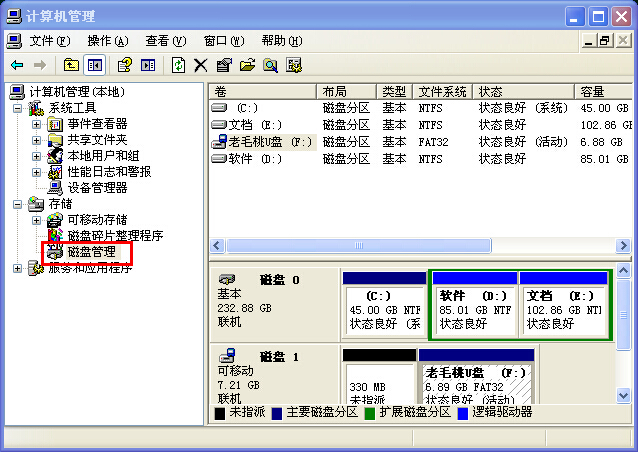The image size is (638, 452).
Task: Click the 文件系统 column header
Action: 442,91
